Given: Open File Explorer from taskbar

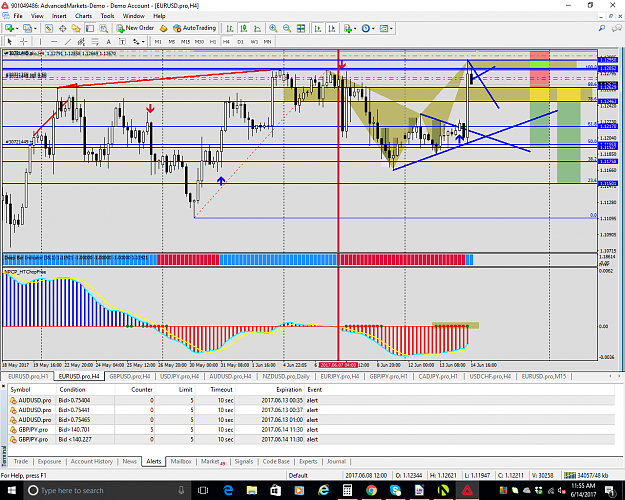Looking at the screenshot, I should [252, 490].
